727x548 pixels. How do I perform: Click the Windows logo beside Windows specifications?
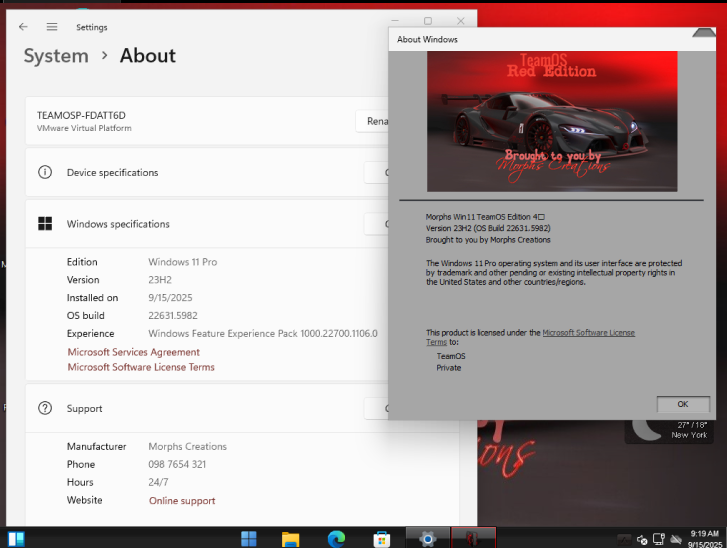tap(45, 224)
